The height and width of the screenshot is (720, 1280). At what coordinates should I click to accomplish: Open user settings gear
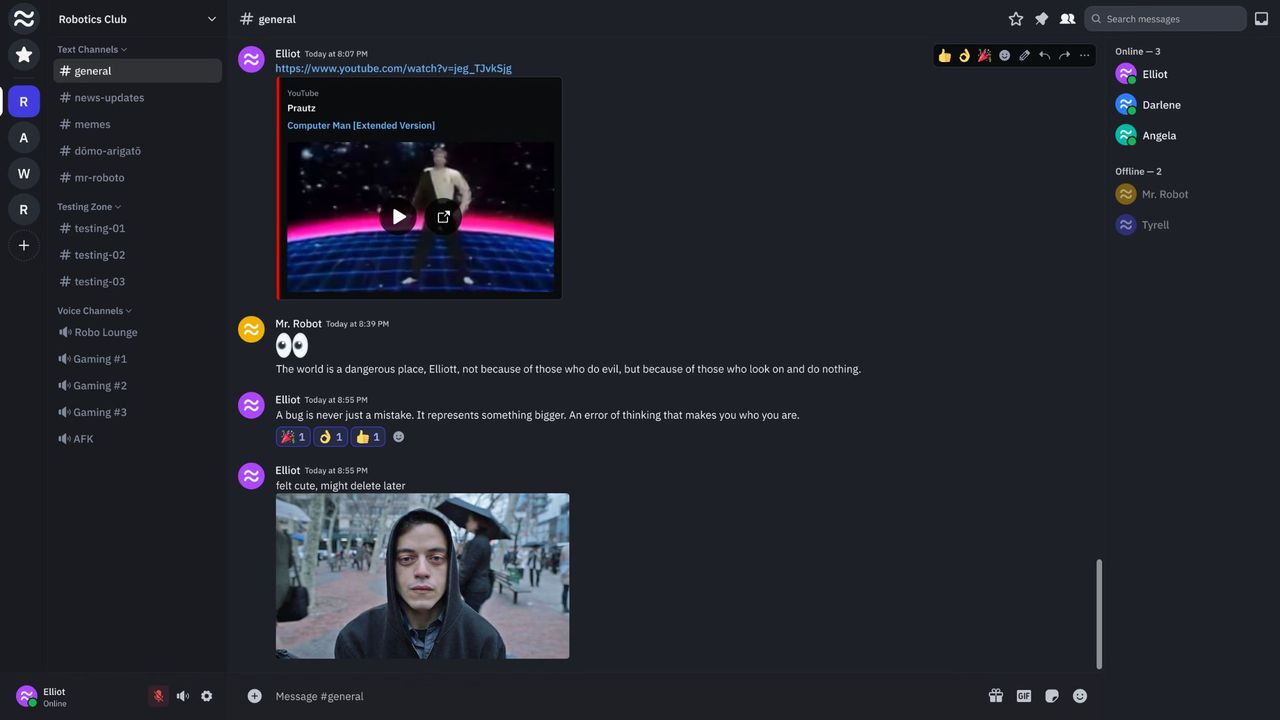coord(206,695)
